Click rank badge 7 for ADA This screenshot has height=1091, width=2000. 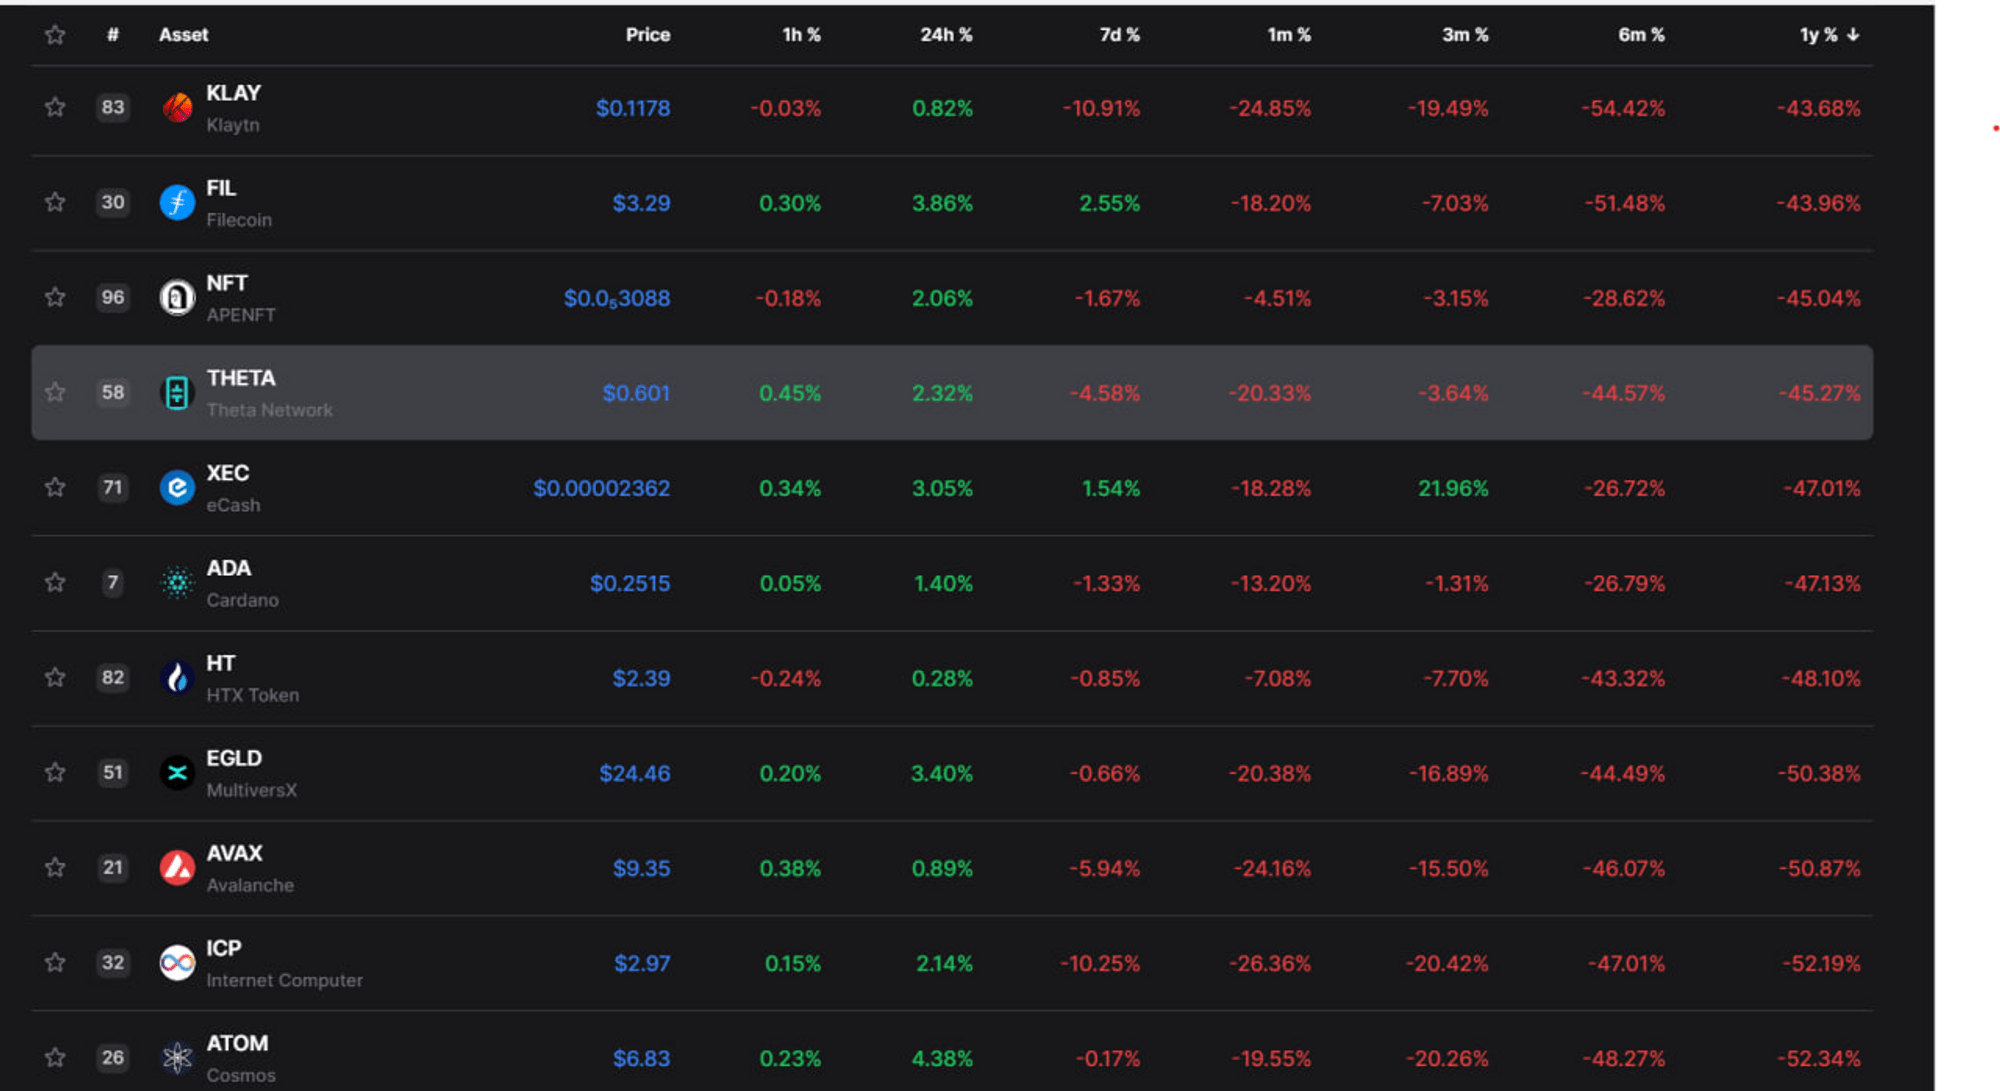pos(113,582)
